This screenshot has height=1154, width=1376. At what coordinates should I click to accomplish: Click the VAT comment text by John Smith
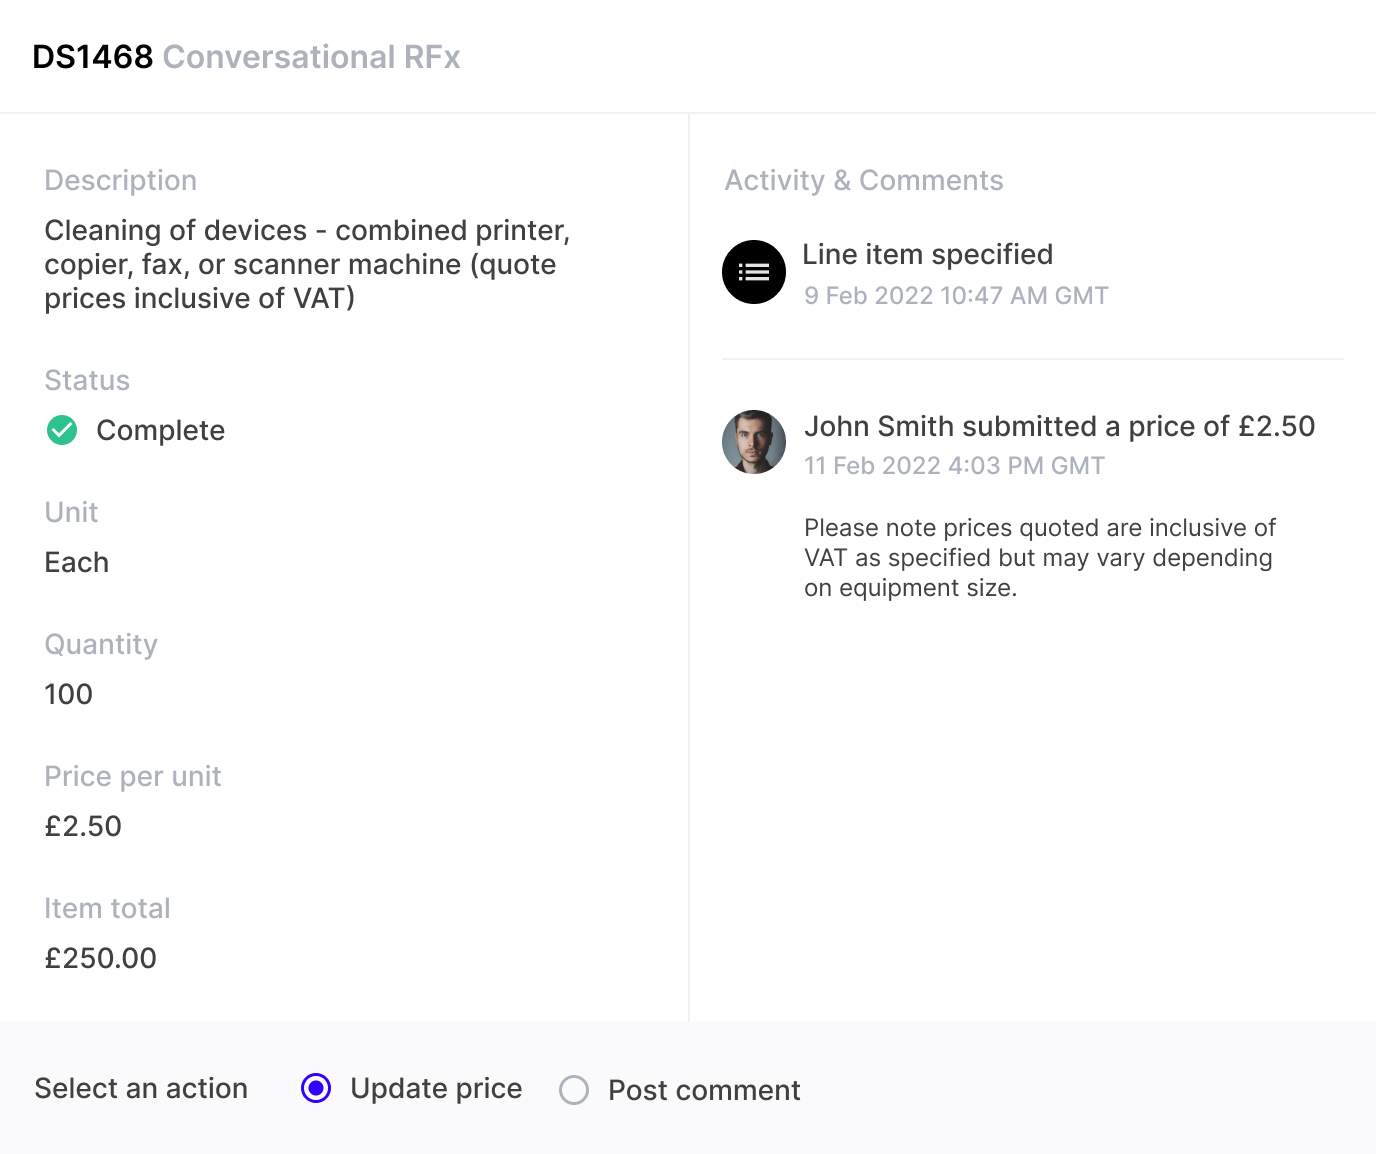[1039, 558]
